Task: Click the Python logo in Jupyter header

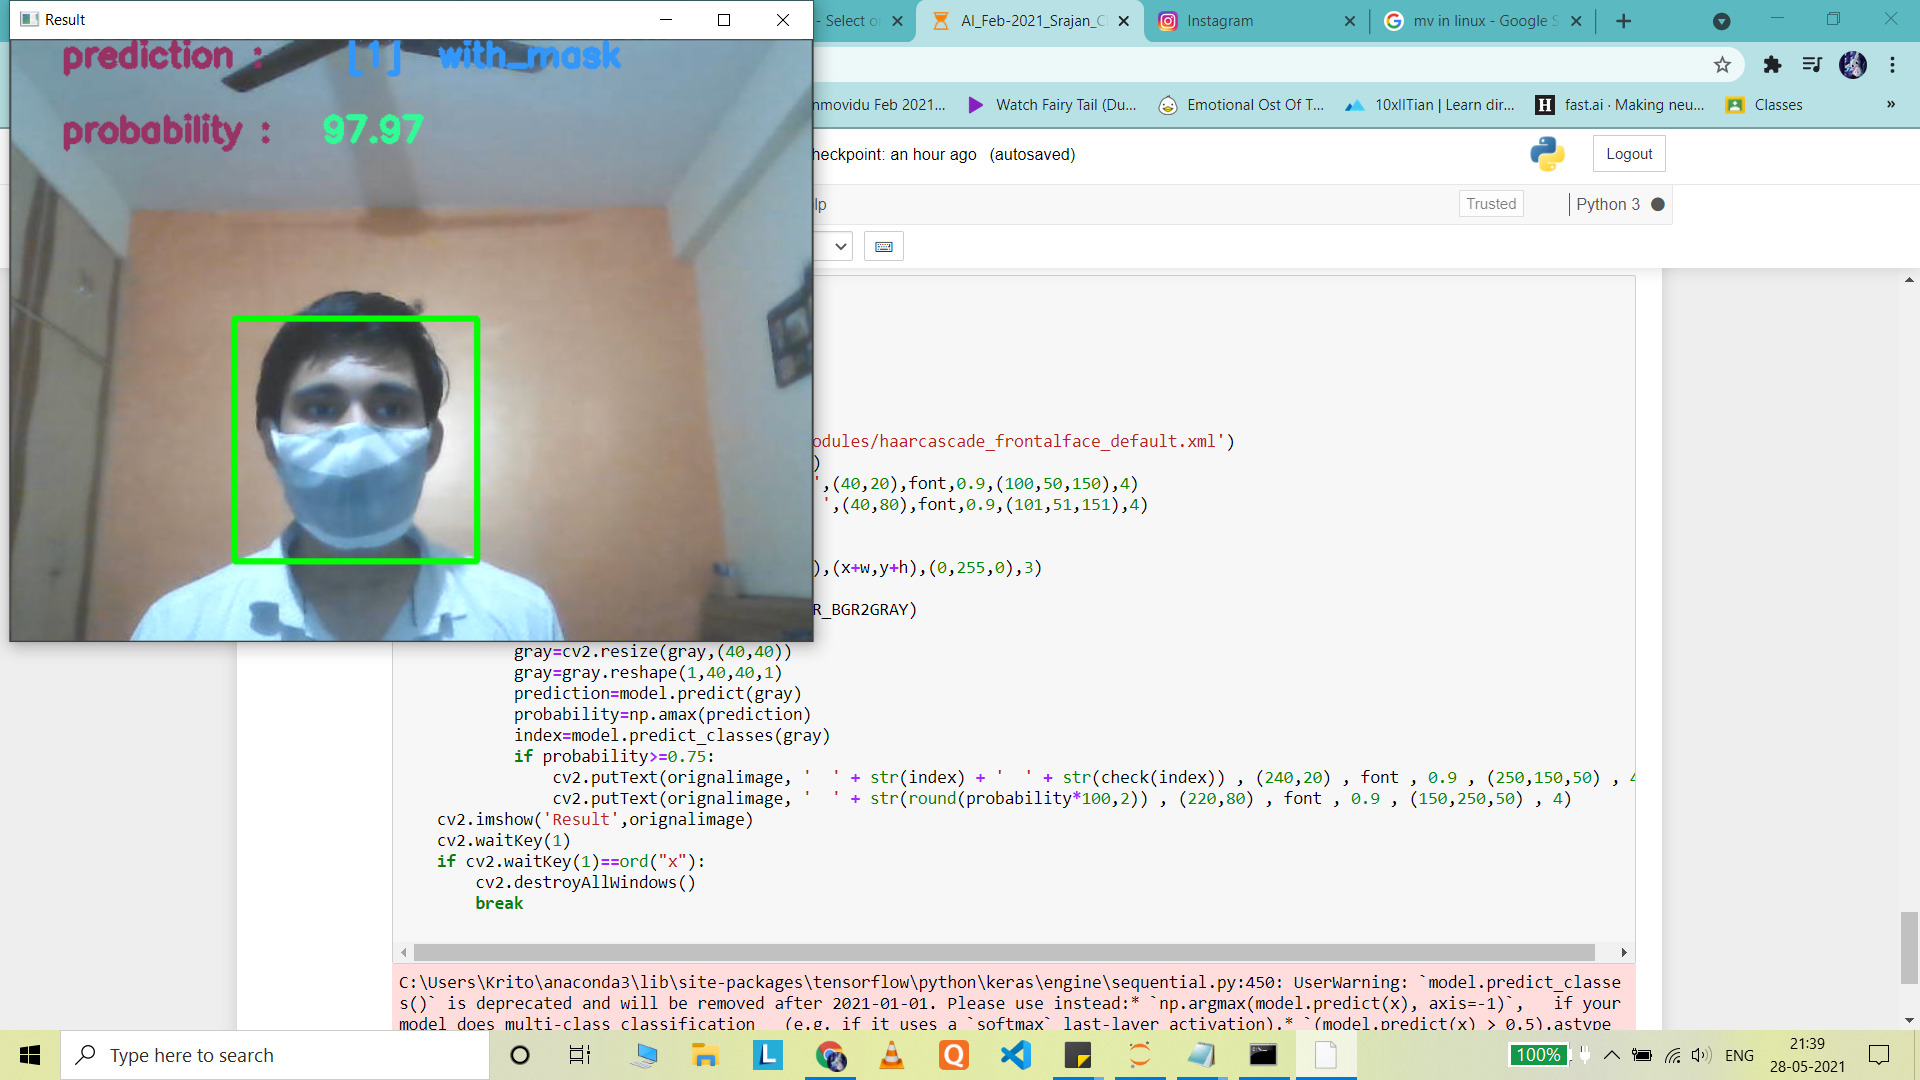Action: coord(1547,154)
